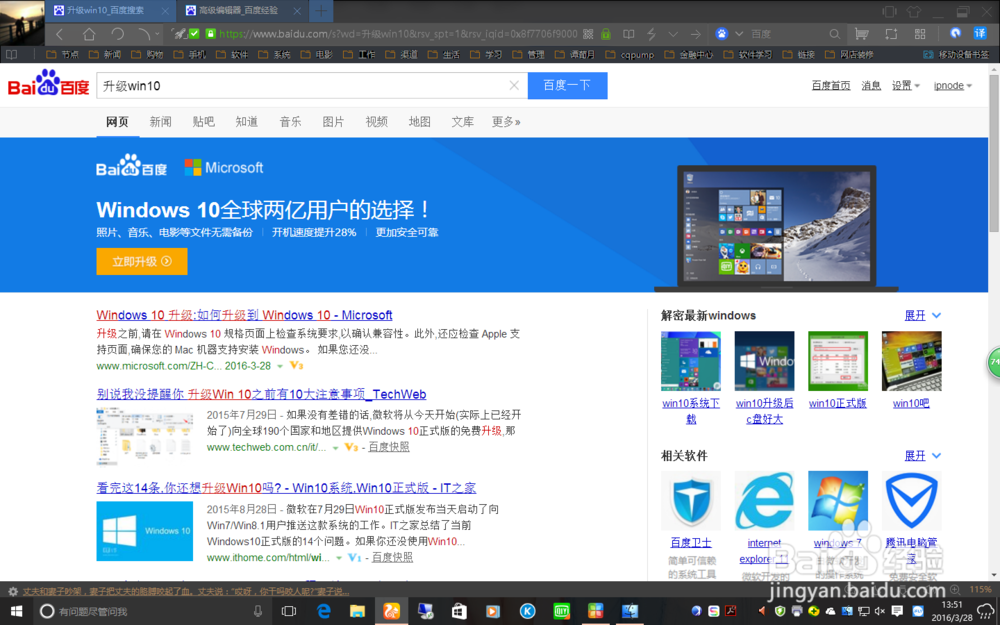Open dropdown arrow beside ithome.com result URL
The width and height of the screenshot is (1000, 625).
340,558
